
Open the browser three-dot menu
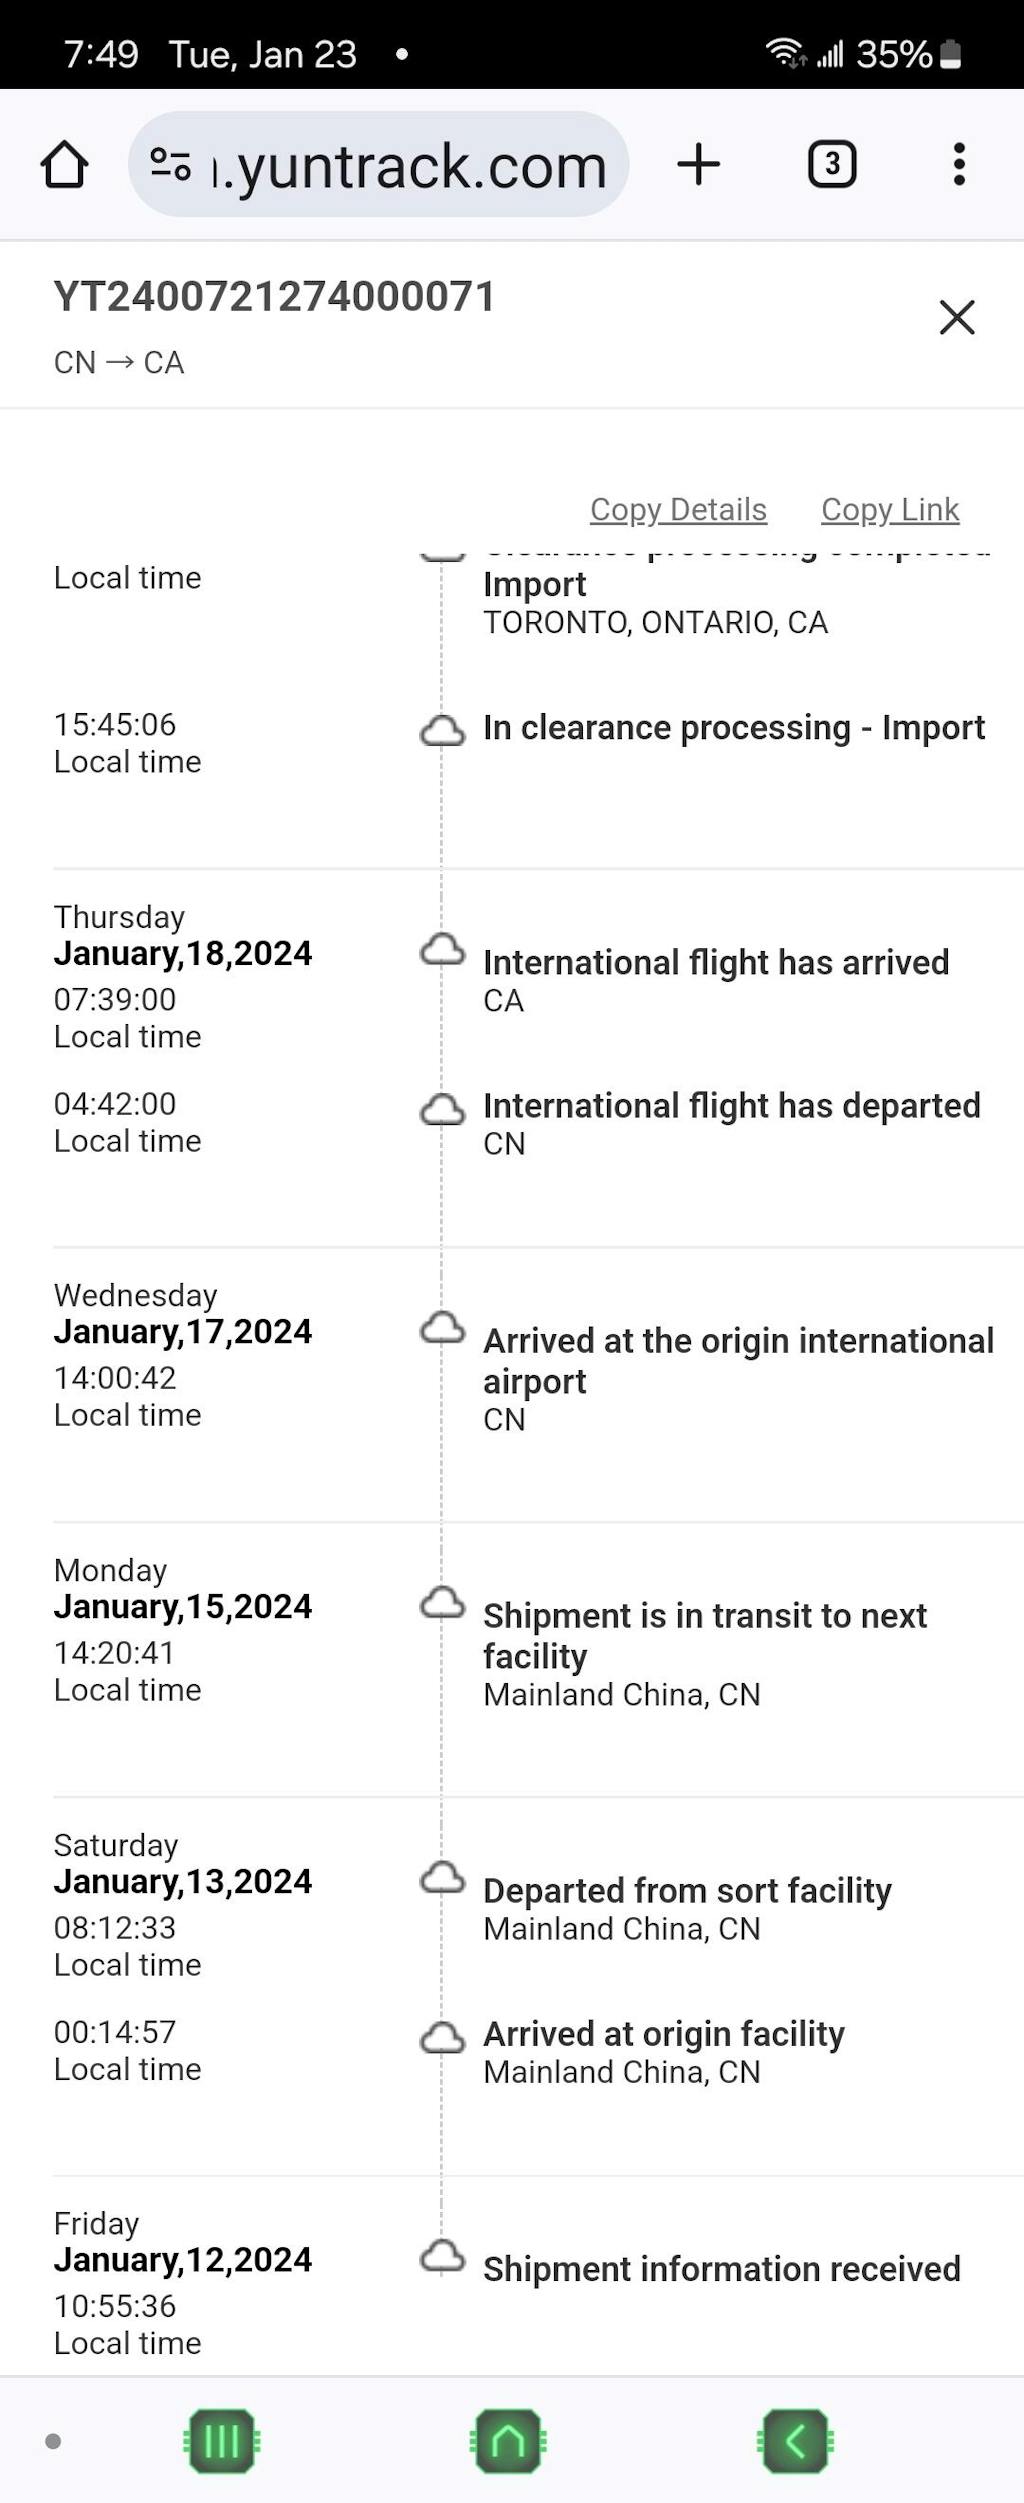click(959, 164)
